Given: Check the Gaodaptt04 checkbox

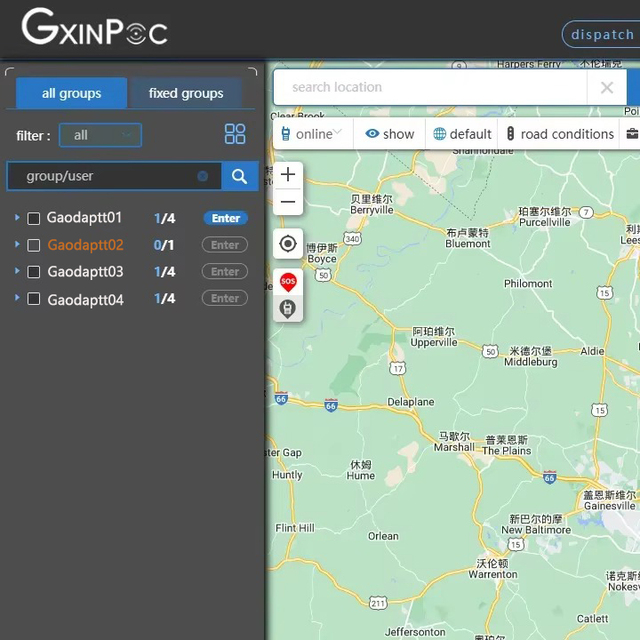Looking at the screenshot, I should click(x=33, y=299).
